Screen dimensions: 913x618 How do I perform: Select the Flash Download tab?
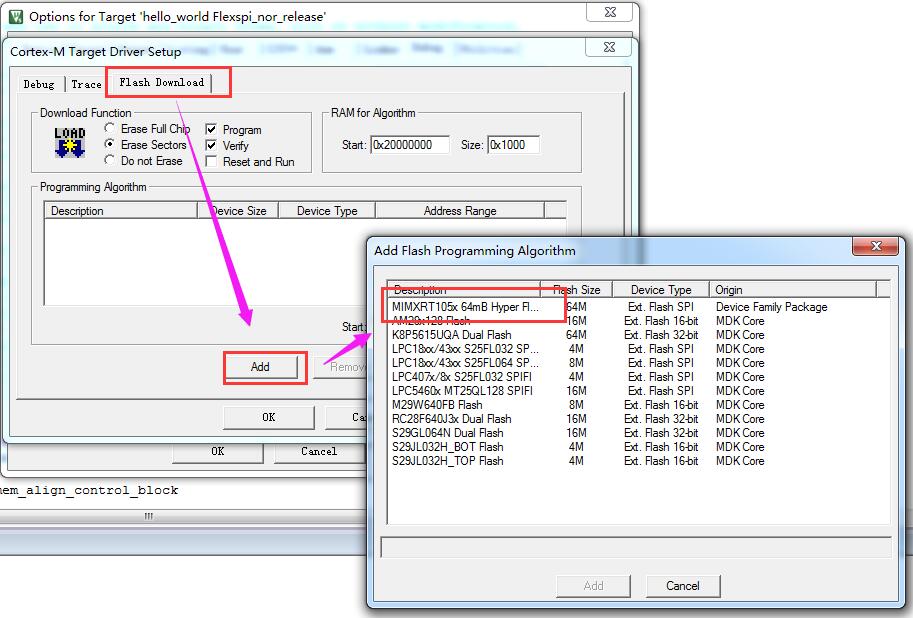(161, 83)
